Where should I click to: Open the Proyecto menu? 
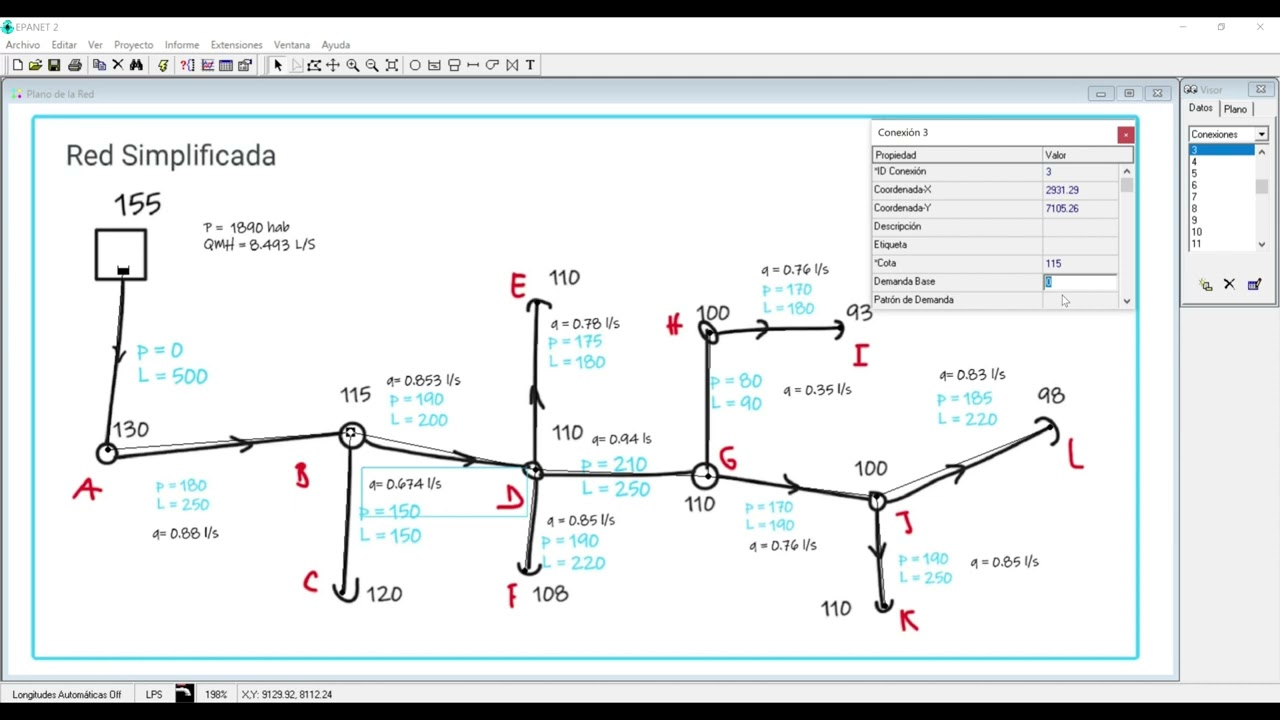[x=133, y=45]
